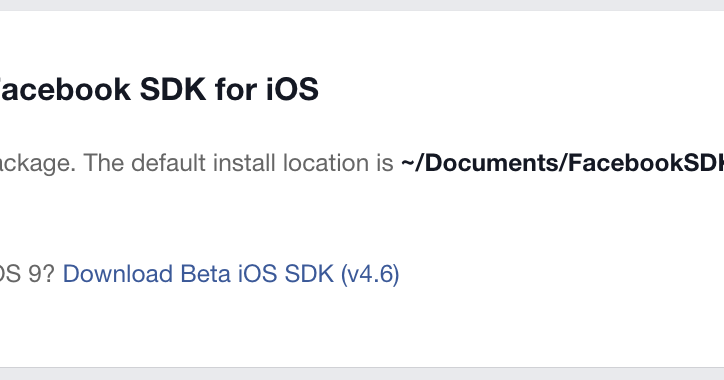This screenshot has width=724, height=380.
Task: Click the word 'SDK' in the heading
Action: pyautogui.click(x=173, y=89)
